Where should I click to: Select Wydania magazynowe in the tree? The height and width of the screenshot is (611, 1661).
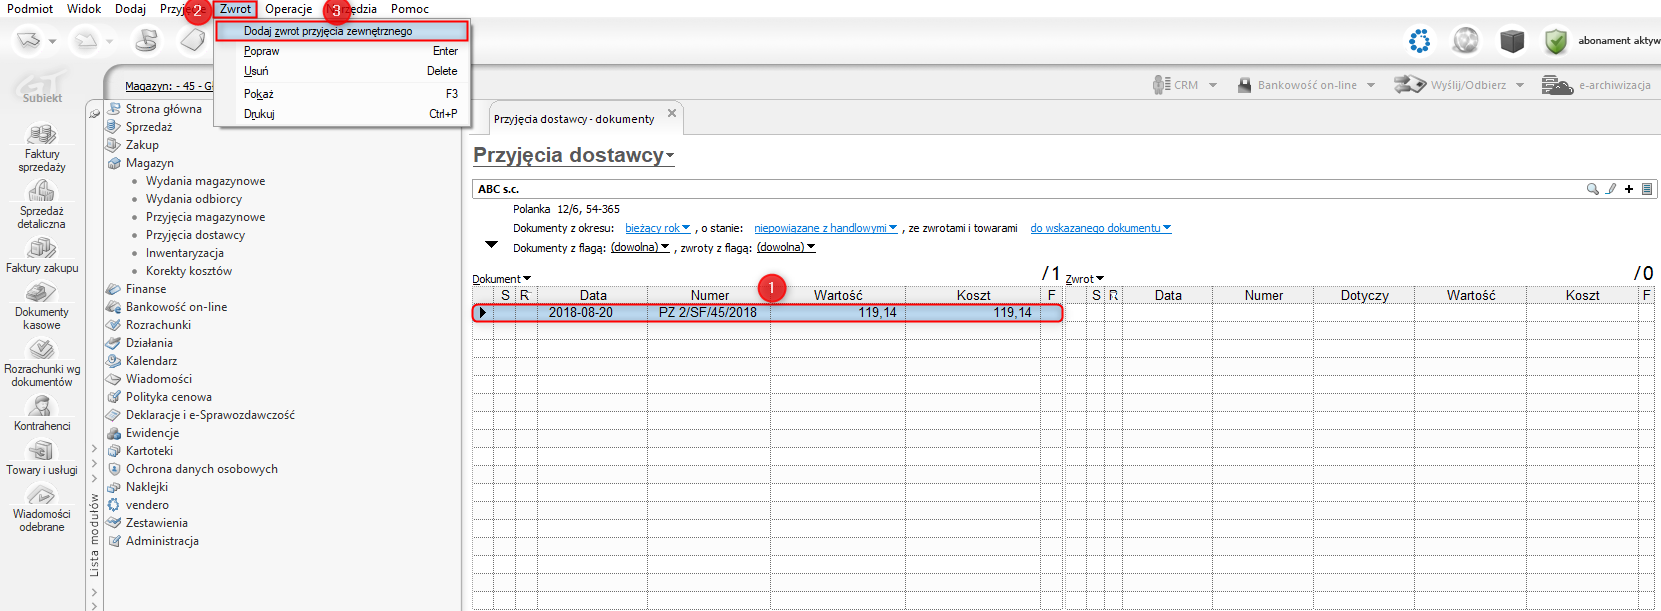click(x=206, y=181)
